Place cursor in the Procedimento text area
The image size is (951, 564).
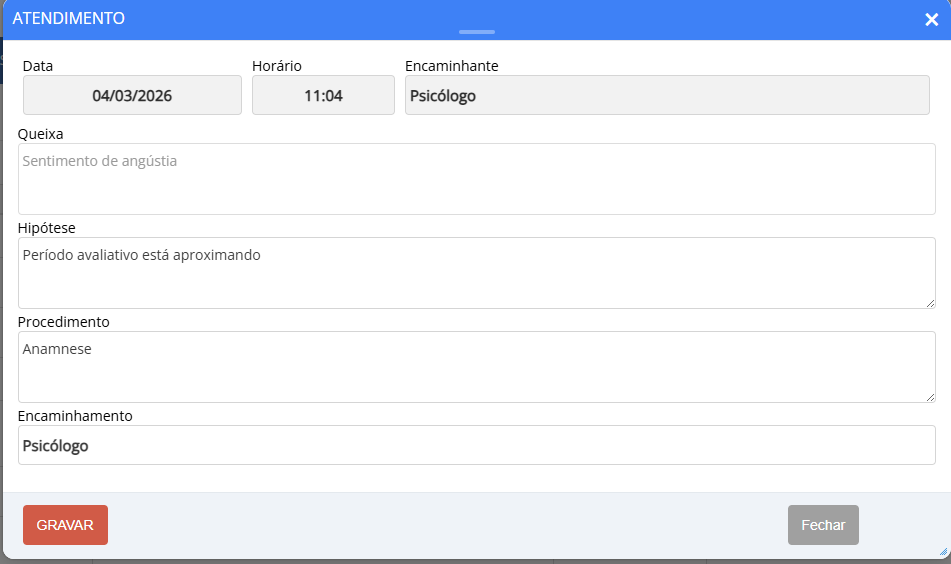tap(476, 367)
